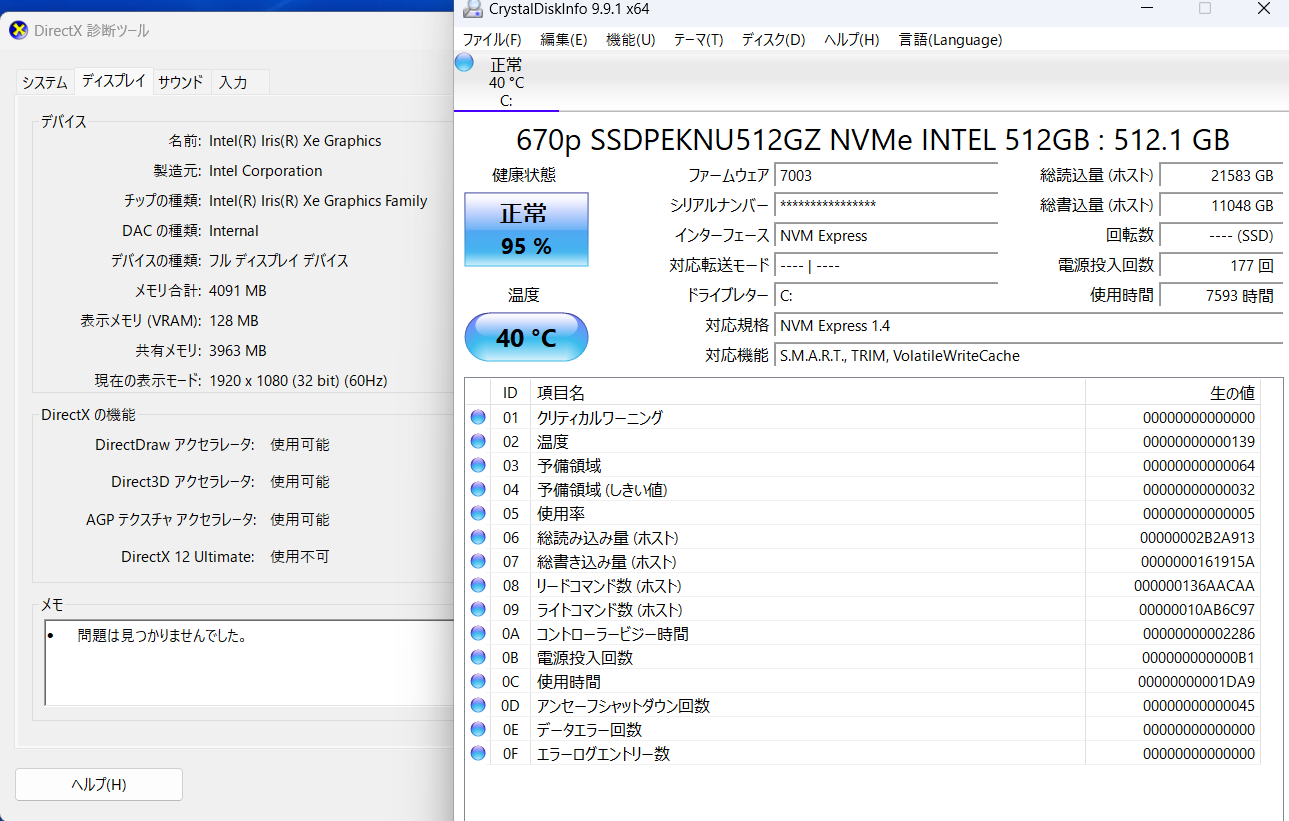The width and height of the screenshot is (1289, 821).
Task: Click the 問題は見つかりませんでした memo text box
Action: click(249, 662)
